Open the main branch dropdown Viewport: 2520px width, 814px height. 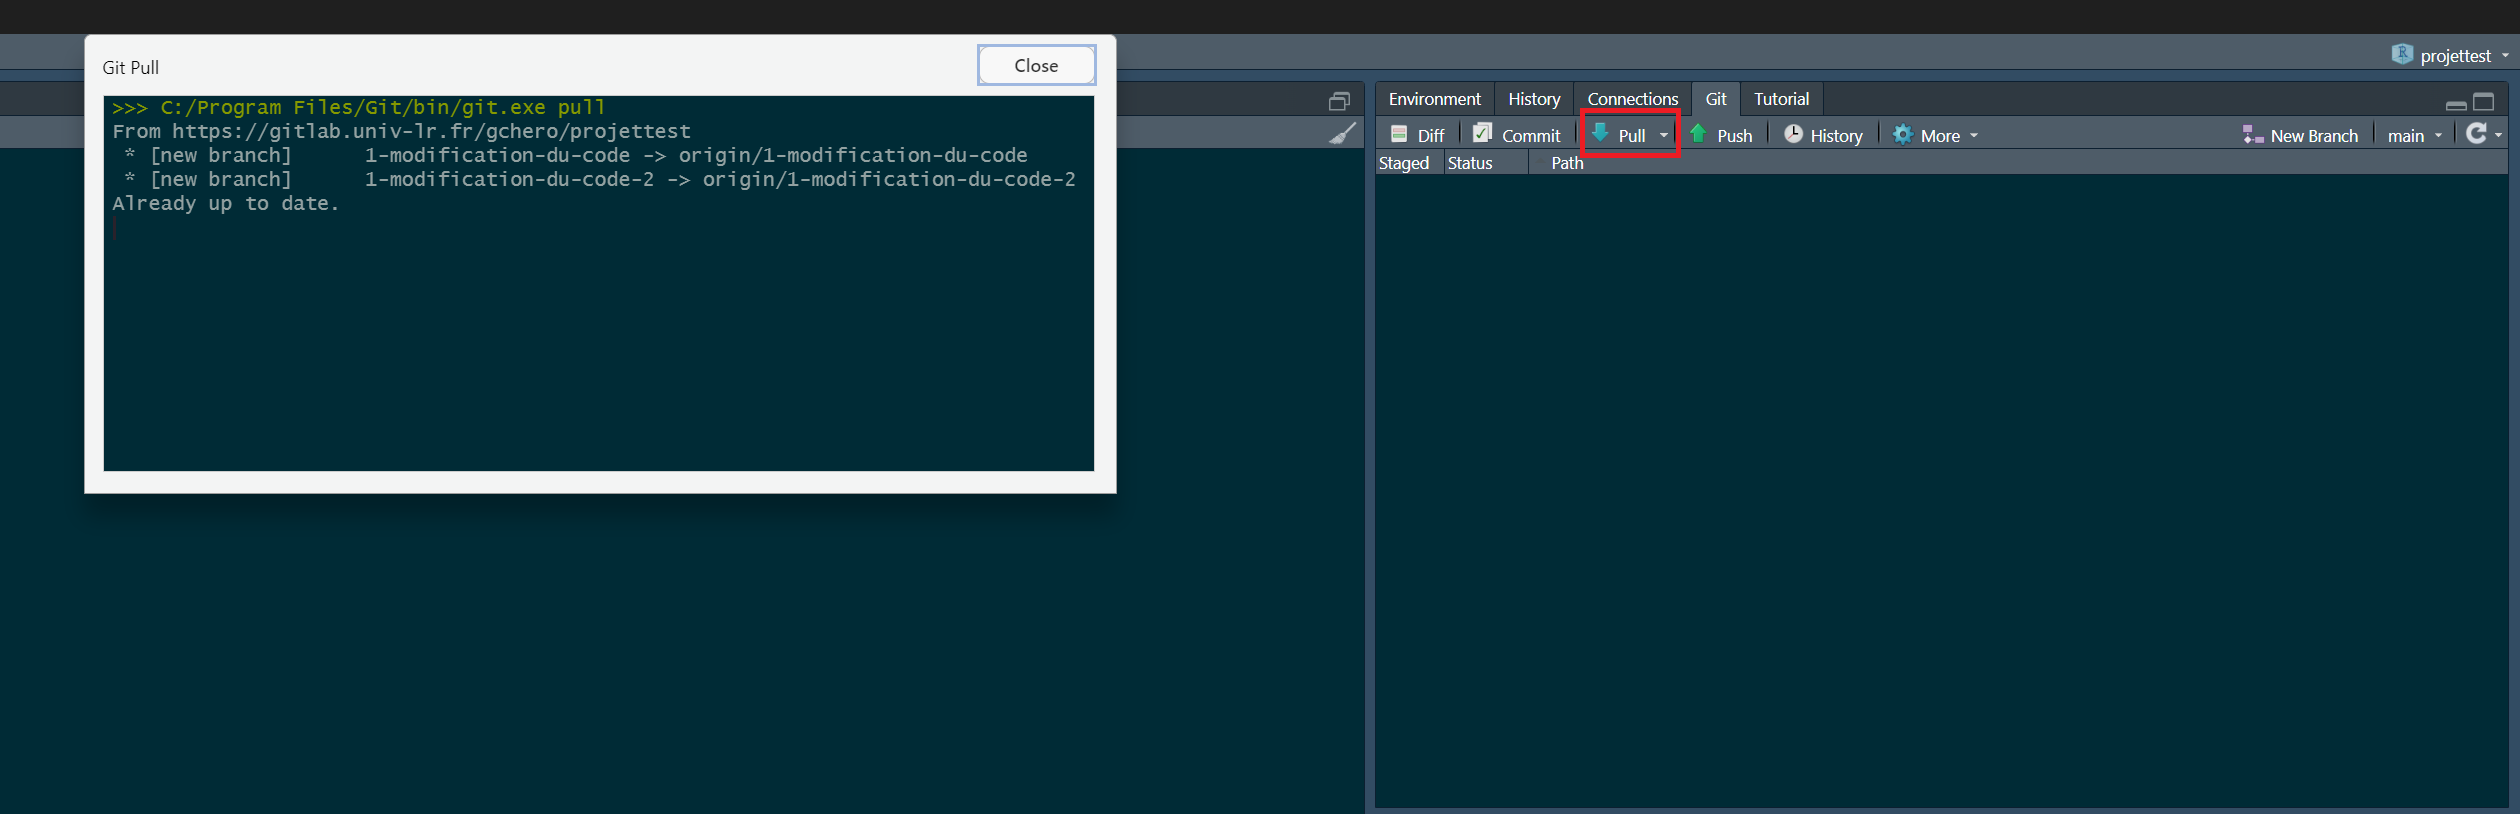tap(2414, 136)
